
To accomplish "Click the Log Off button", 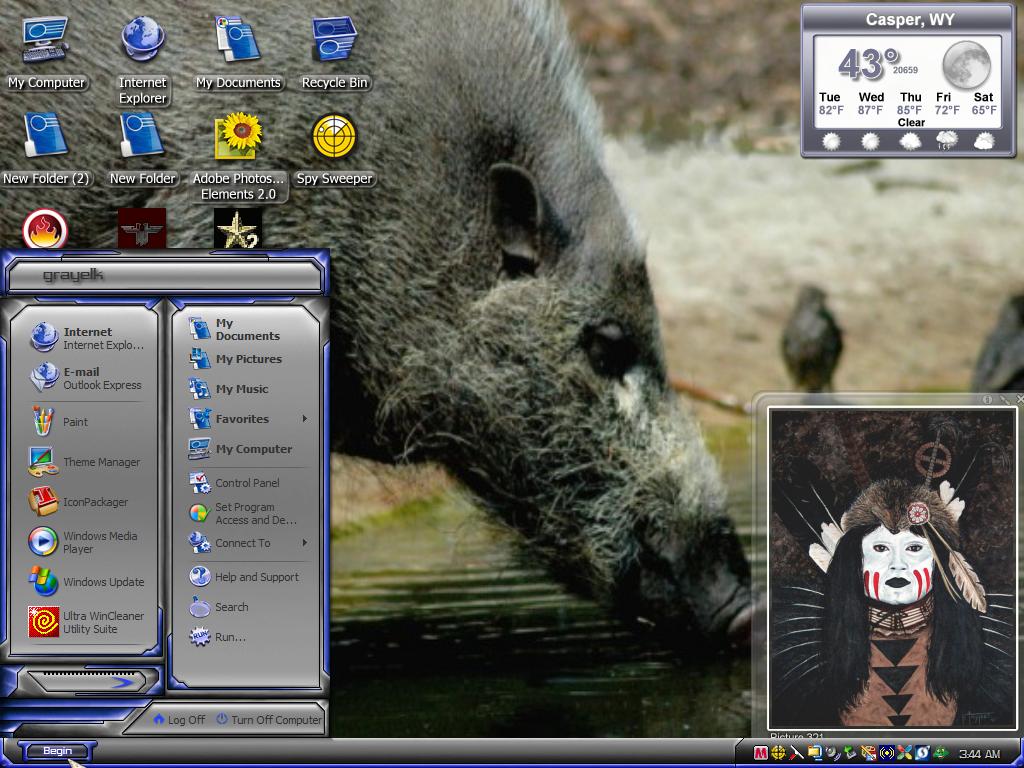I will click(180, 719).
